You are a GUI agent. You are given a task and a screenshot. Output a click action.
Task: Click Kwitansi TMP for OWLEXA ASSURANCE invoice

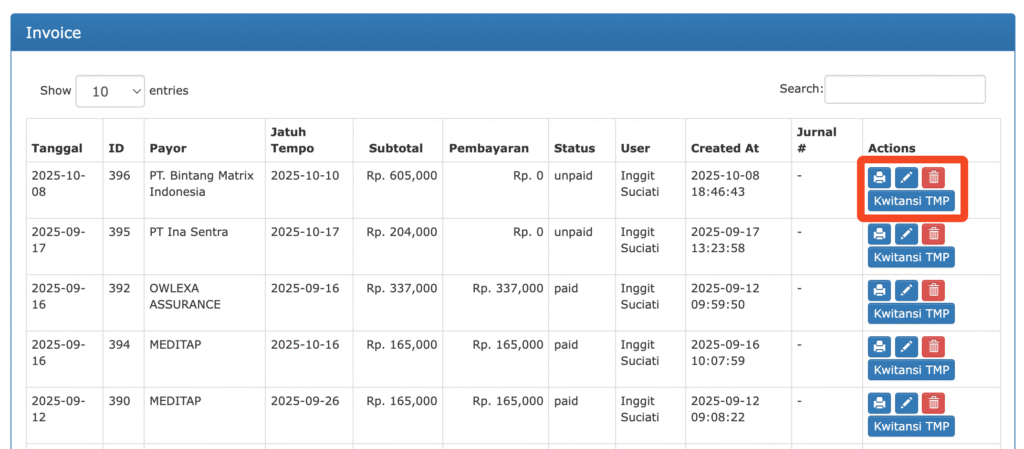point(911,313)
